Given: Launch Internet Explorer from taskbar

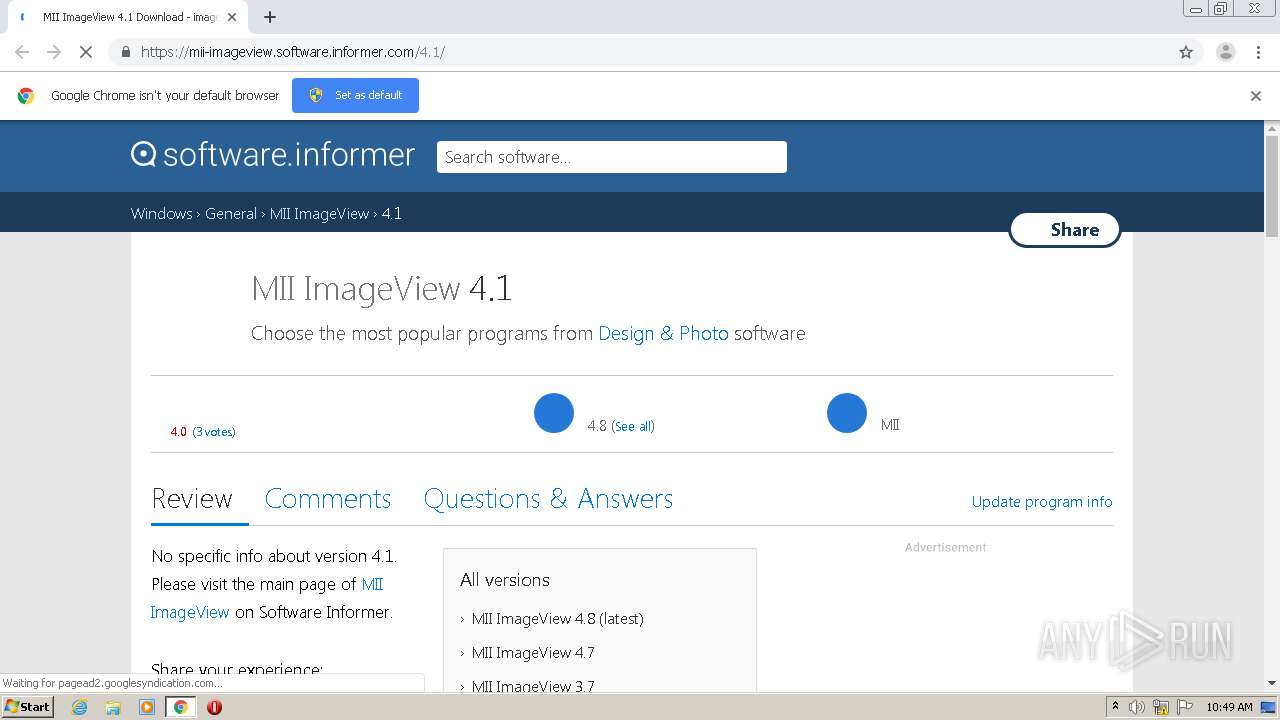Looking at the screenshot, I should [80, 707].
